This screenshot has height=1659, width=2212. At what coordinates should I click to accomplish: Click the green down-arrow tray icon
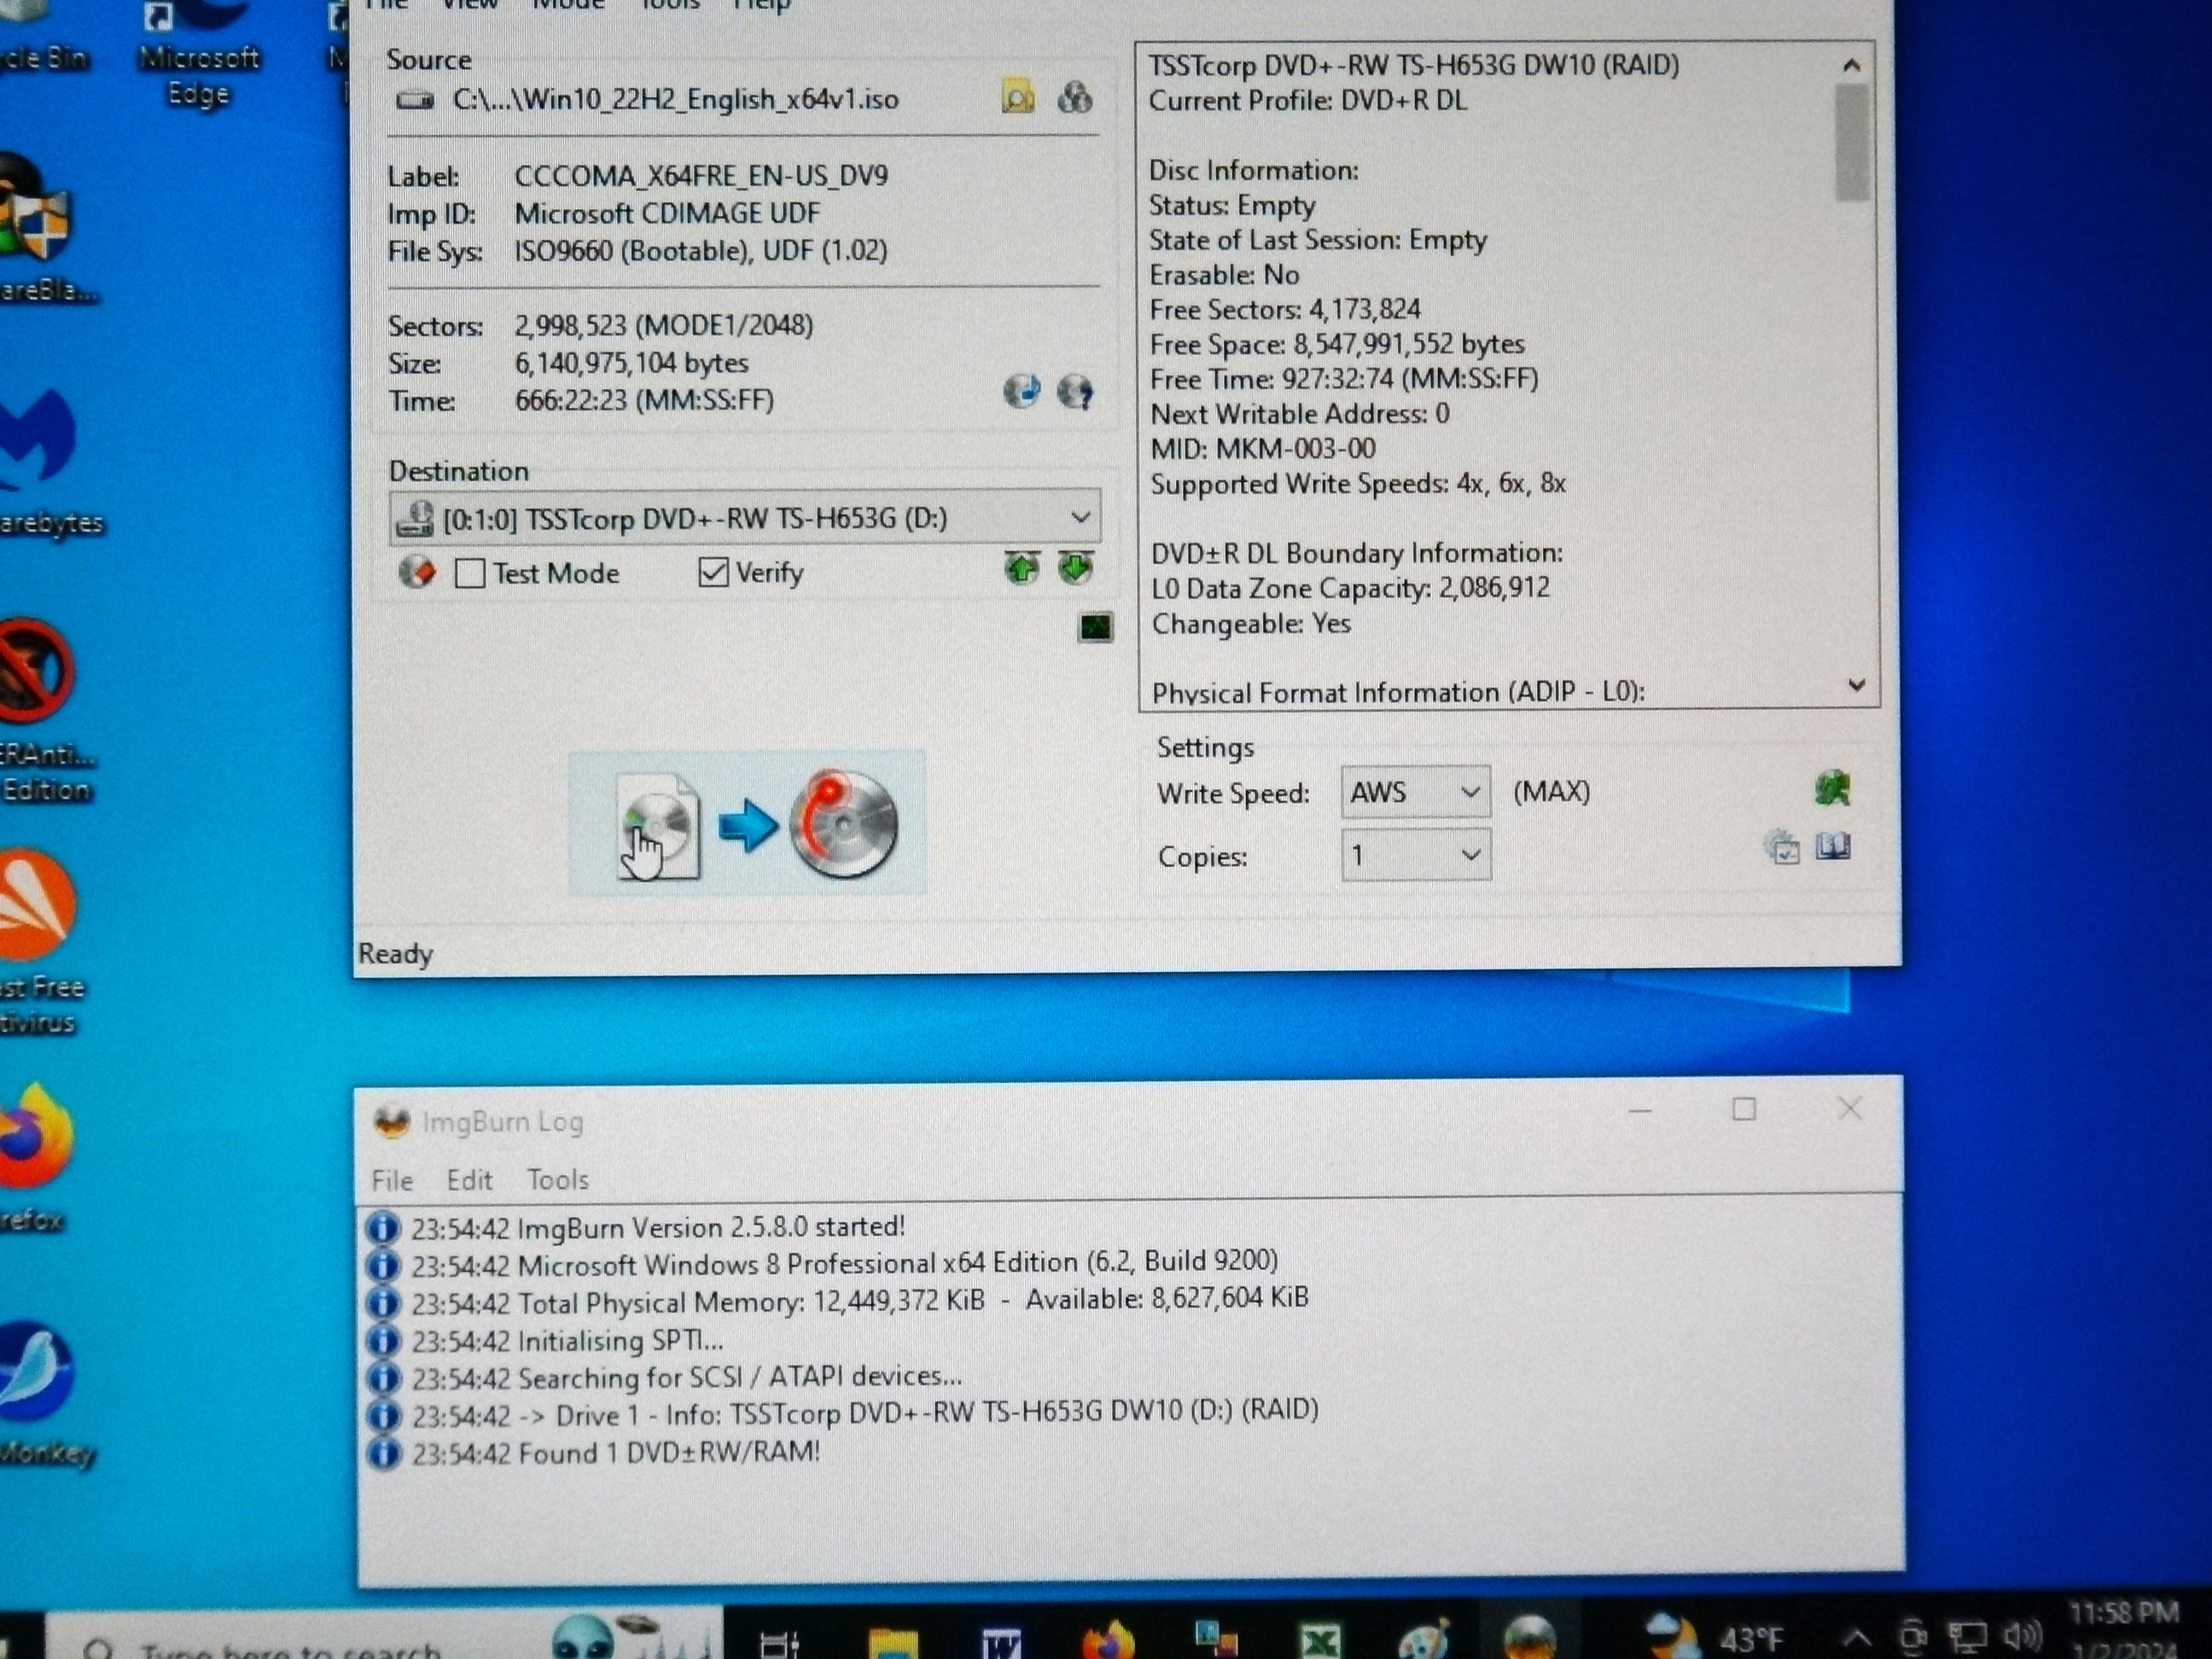[1075, 569]
